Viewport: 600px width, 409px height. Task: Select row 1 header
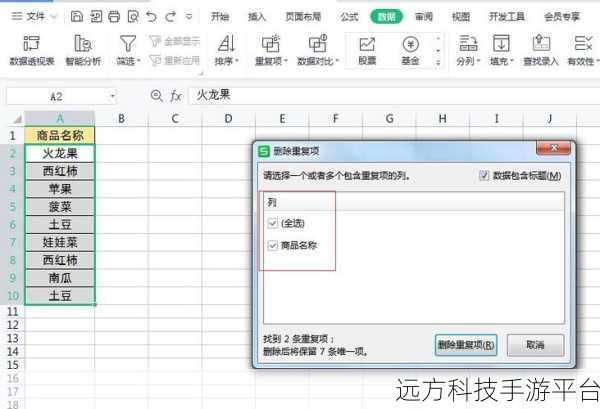click(12, 135)
